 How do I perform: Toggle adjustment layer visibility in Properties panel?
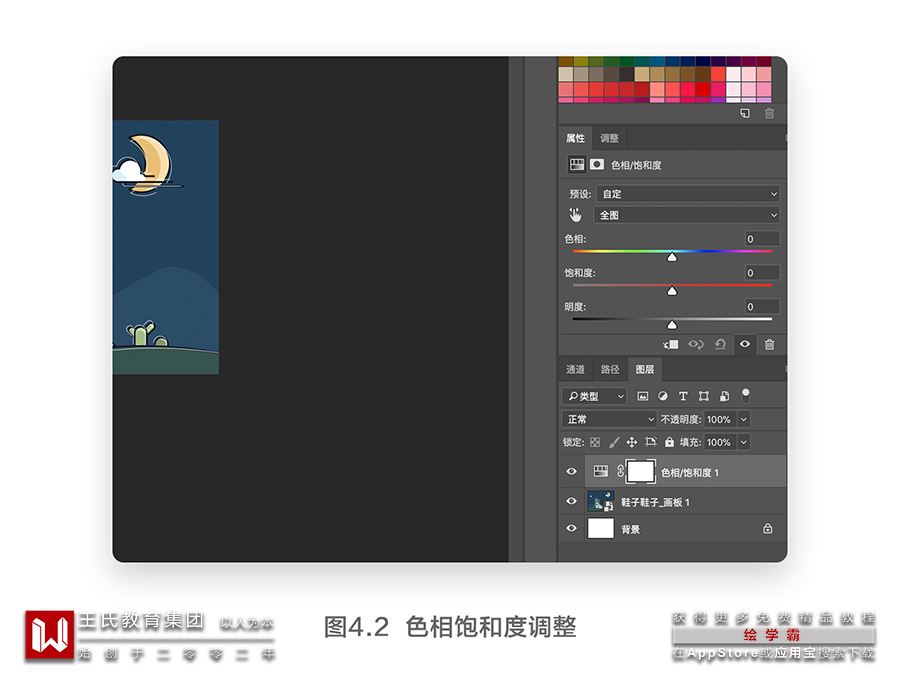[x=744, y=344]
